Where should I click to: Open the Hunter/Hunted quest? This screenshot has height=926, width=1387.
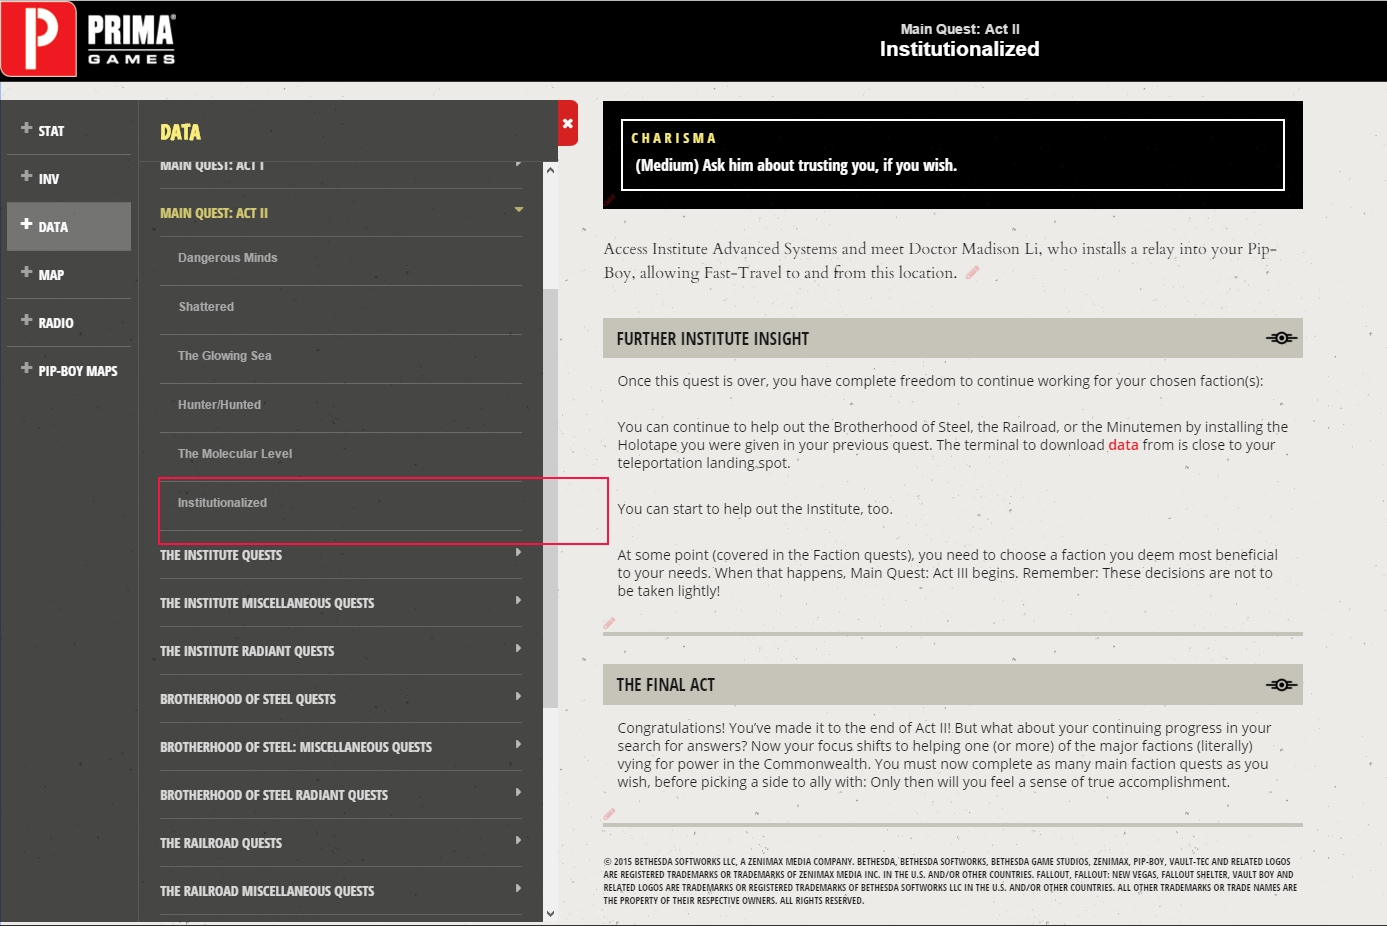pyautogui.click(x=341, y=405)
